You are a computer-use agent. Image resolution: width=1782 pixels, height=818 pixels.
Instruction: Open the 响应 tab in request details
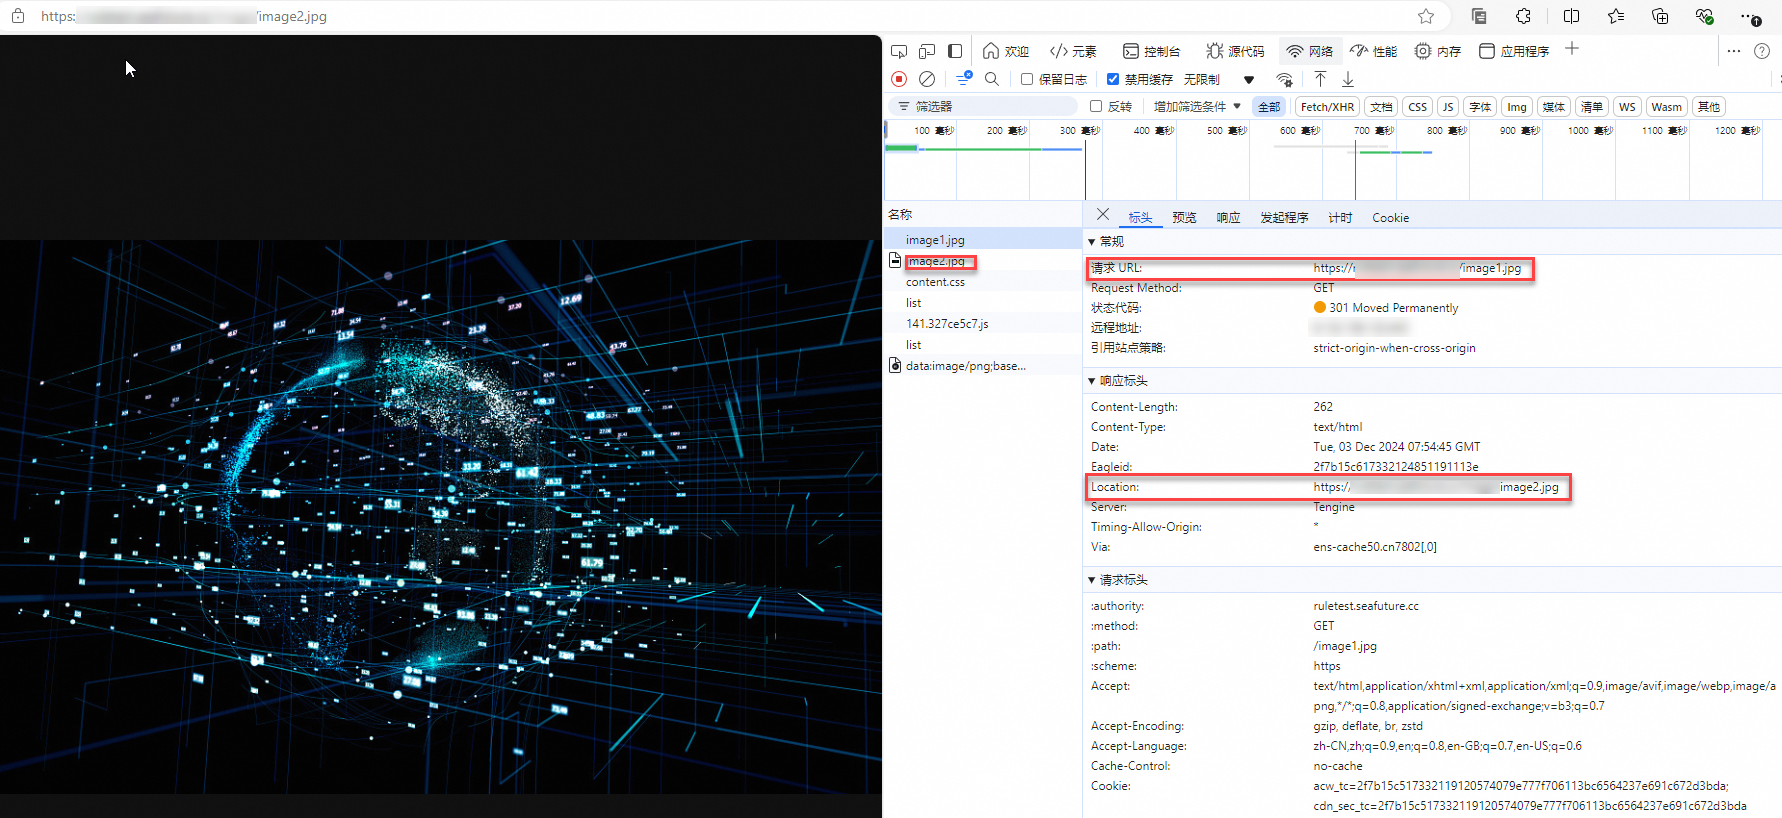coord(1228,218)
